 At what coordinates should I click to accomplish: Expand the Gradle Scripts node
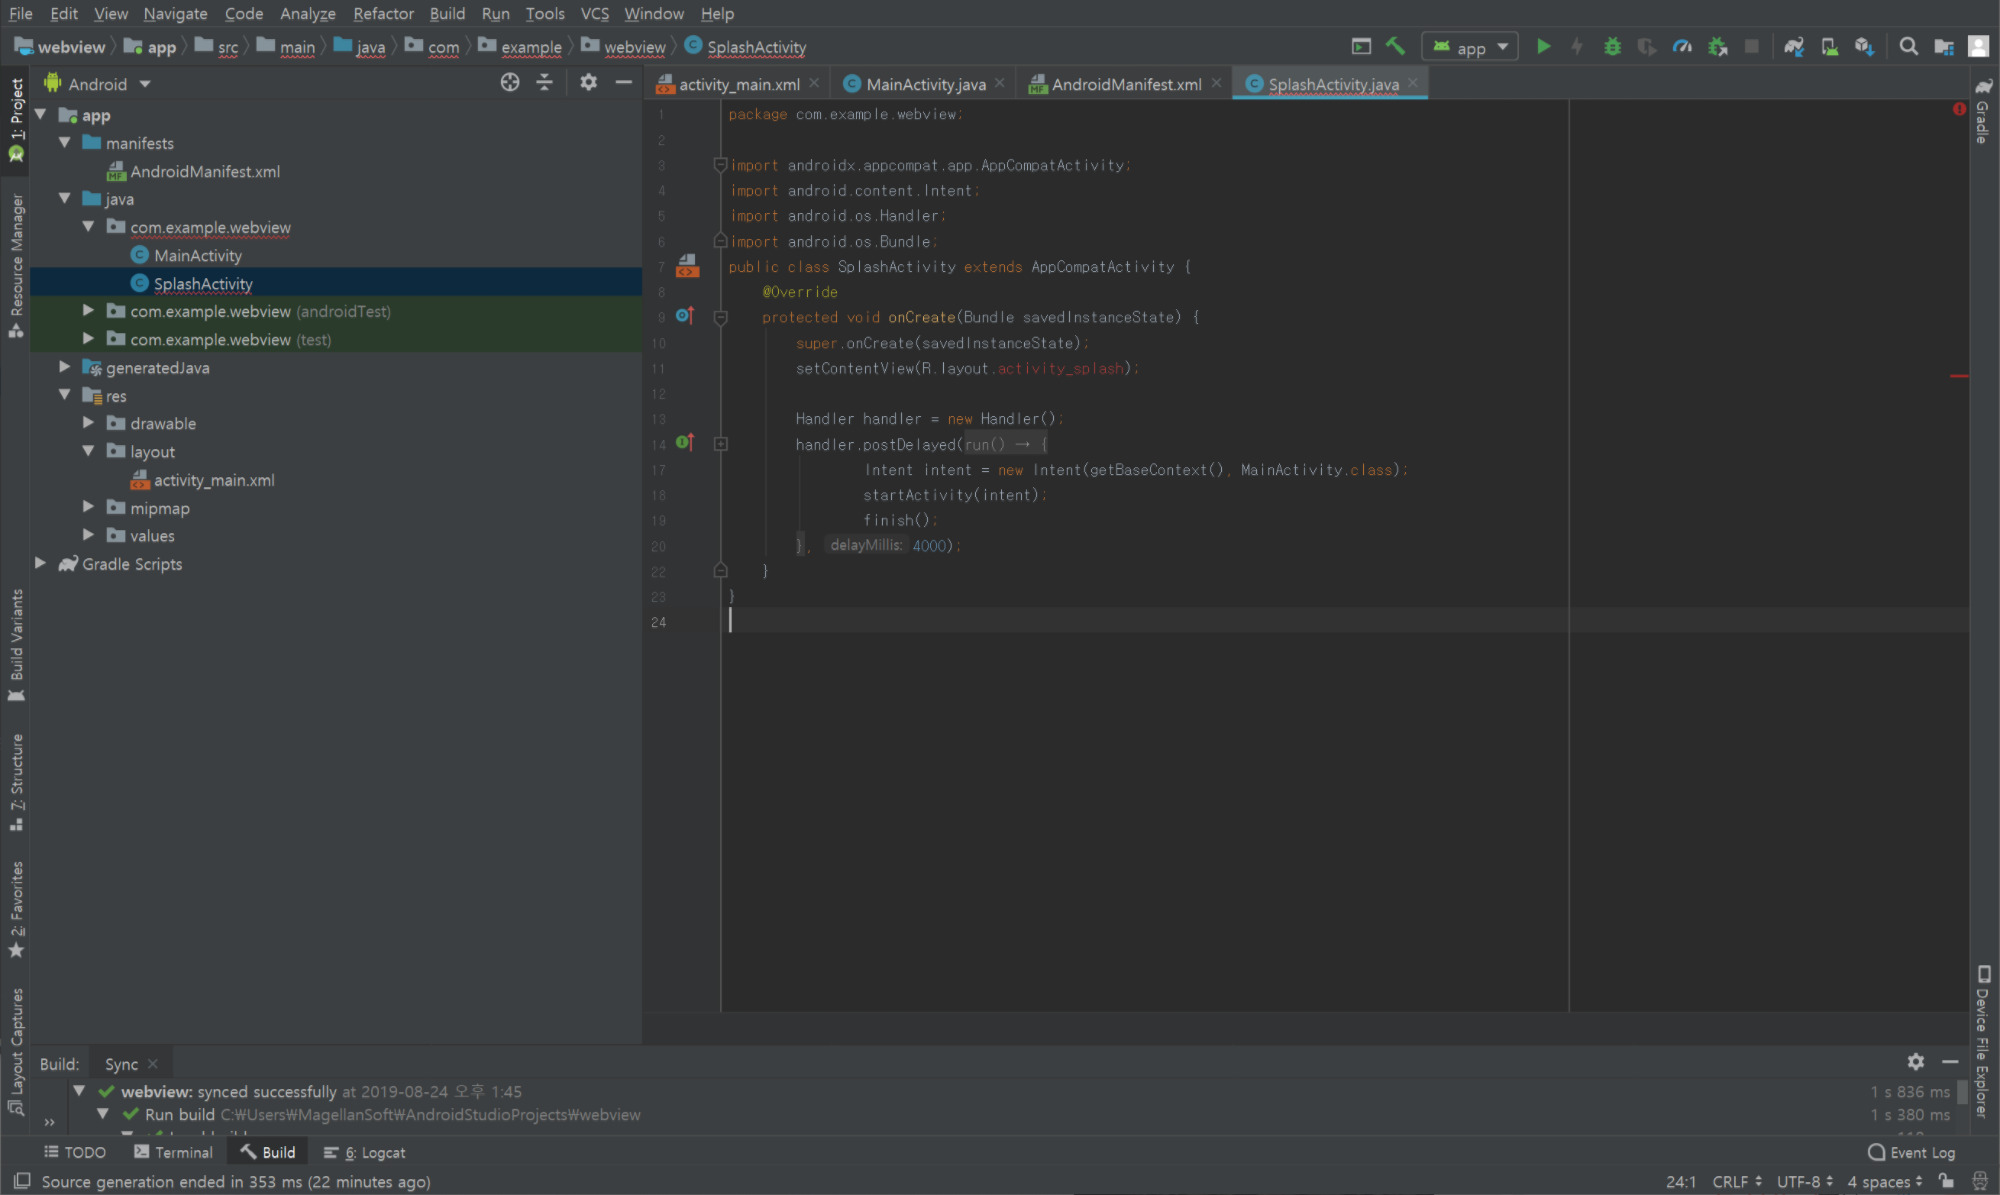tap(41, 563)
